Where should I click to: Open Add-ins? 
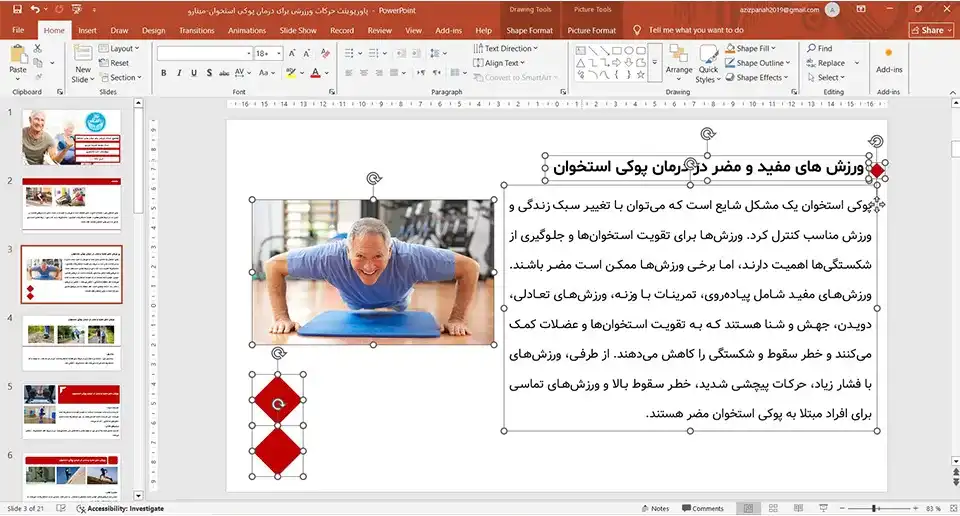(x=889, y=60)
